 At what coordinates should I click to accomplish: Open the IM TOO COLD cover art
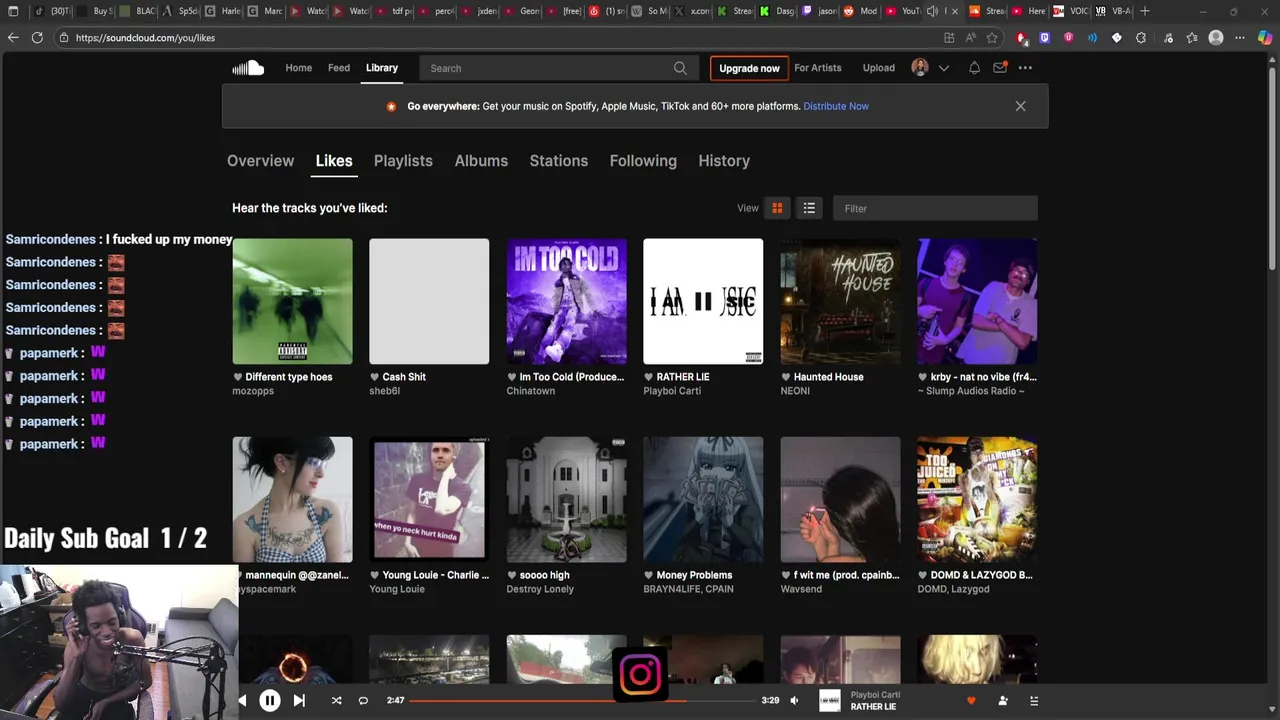pos(566,301)
